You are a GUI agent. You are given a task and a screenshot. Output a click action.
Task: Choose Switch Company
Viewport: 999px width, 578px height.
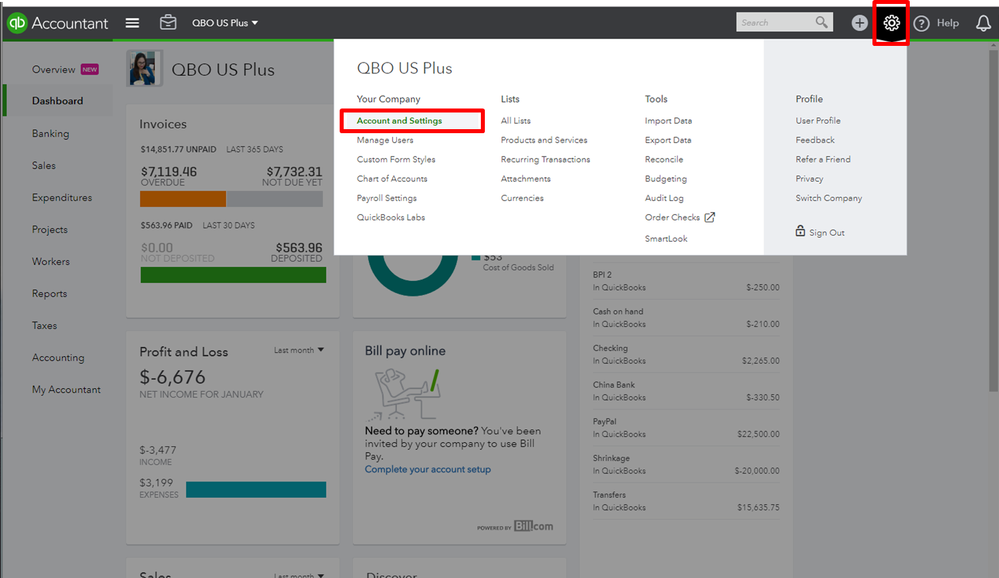(828, 198)
